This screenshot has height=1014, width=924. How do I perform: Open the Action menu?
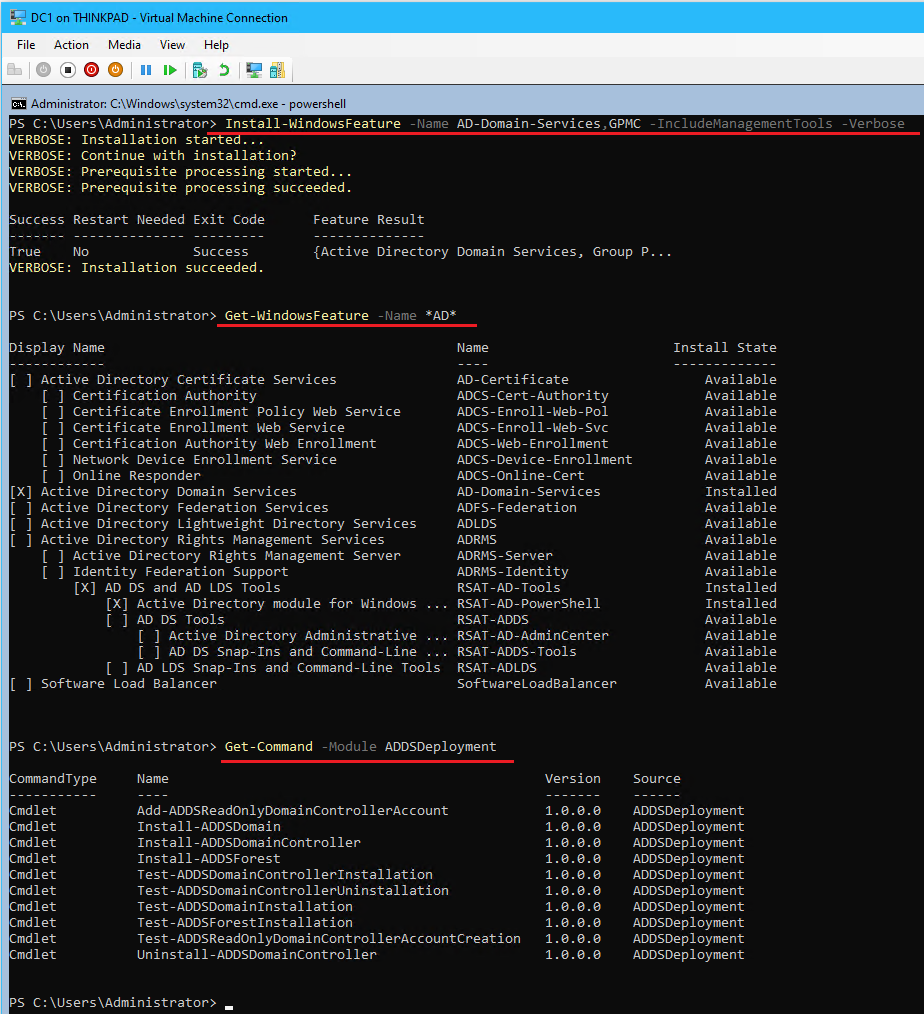tap(71, 45)
